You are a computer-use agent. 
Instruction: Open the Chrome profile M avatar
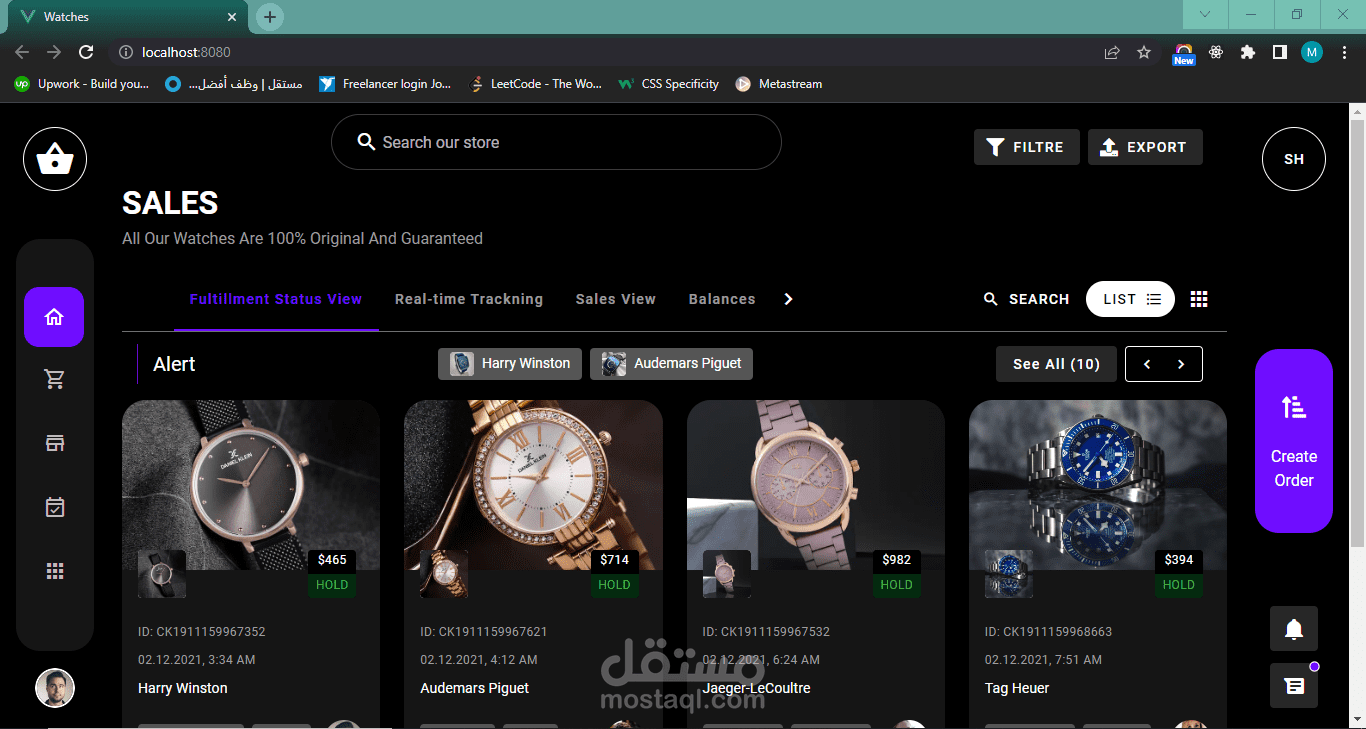(1312, 52)
